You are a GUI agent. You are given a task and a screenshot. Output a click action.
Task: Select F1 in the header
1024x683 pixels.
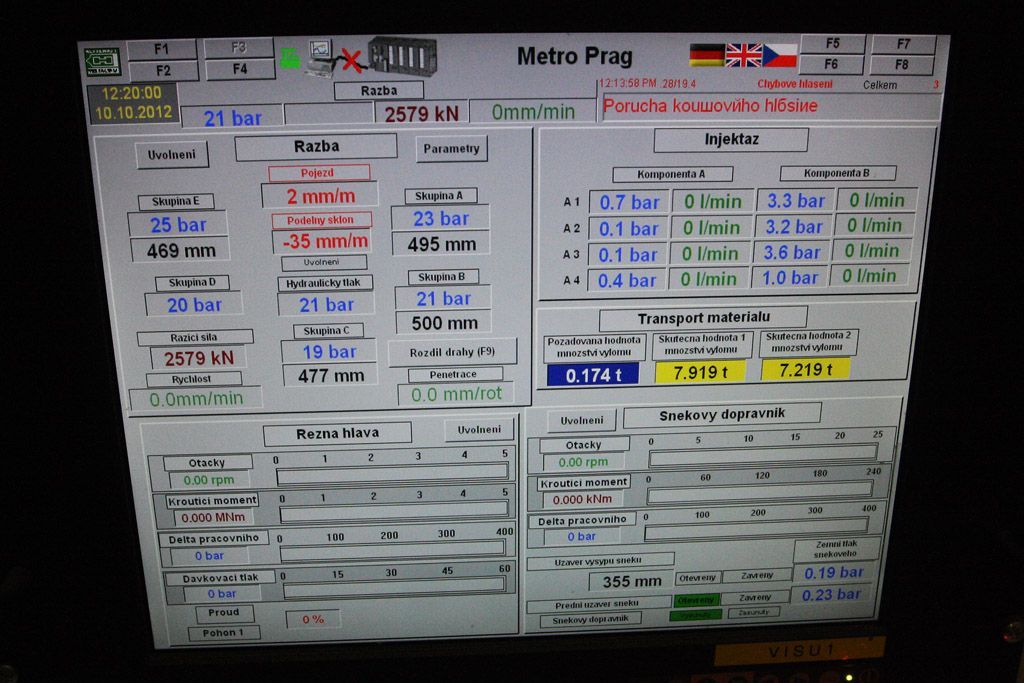[x=161, y=50]
